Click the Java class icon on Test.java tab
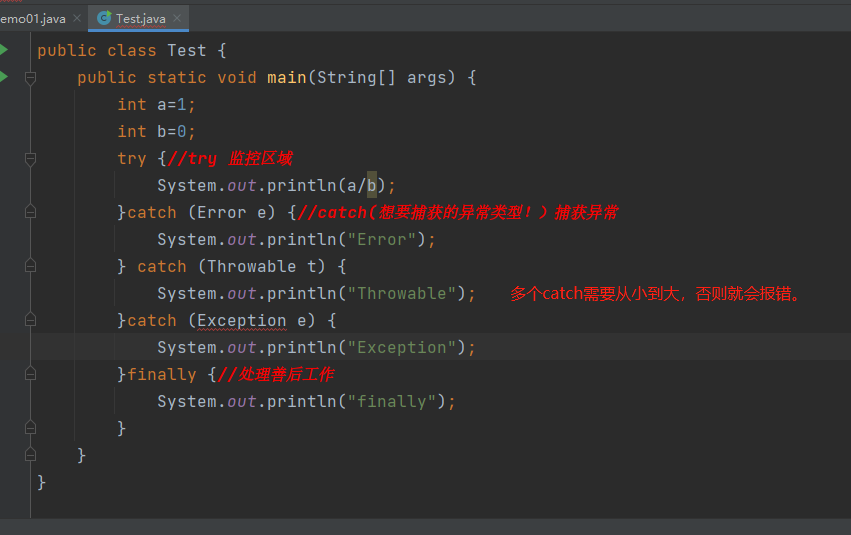The image size is (851, 535). [104, 18]
